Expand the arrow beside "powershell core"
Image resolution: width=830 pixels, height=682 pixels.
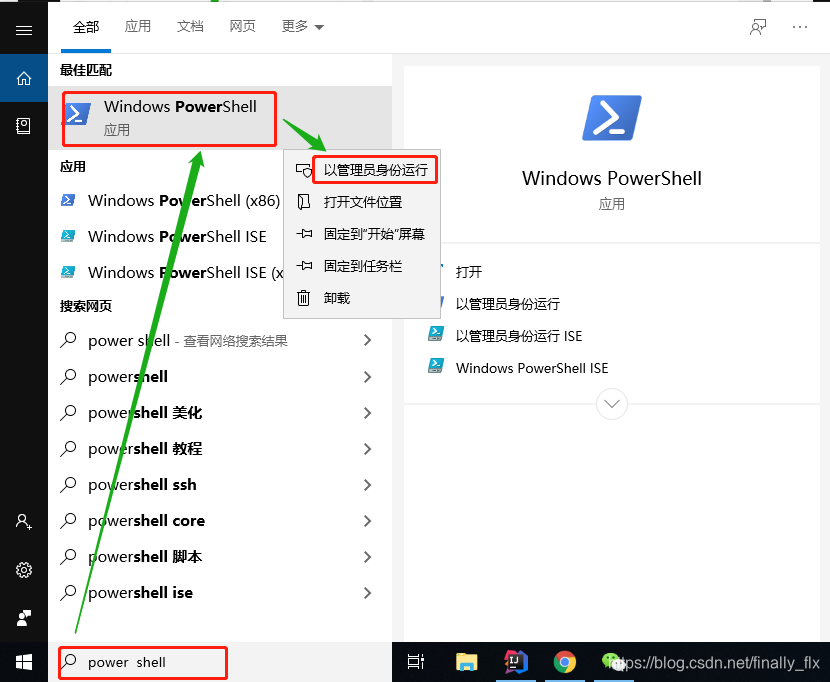tap(367, 521)
